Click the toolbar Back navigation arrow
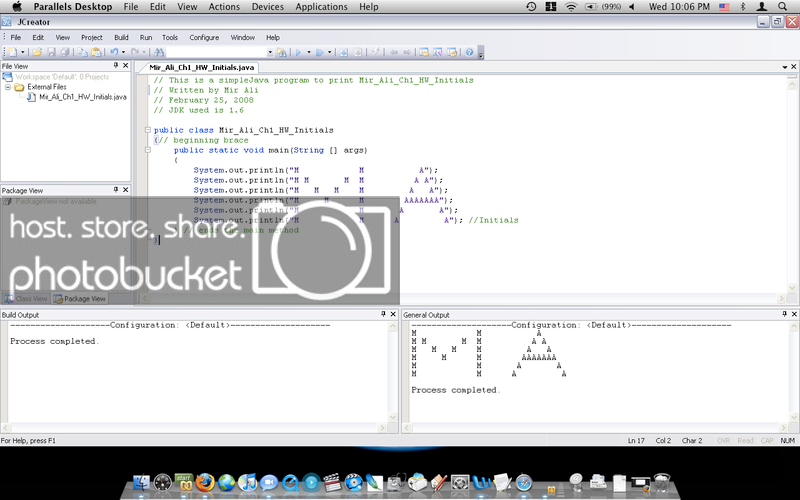The image size is (800, 500). click(x=393, y=52)
